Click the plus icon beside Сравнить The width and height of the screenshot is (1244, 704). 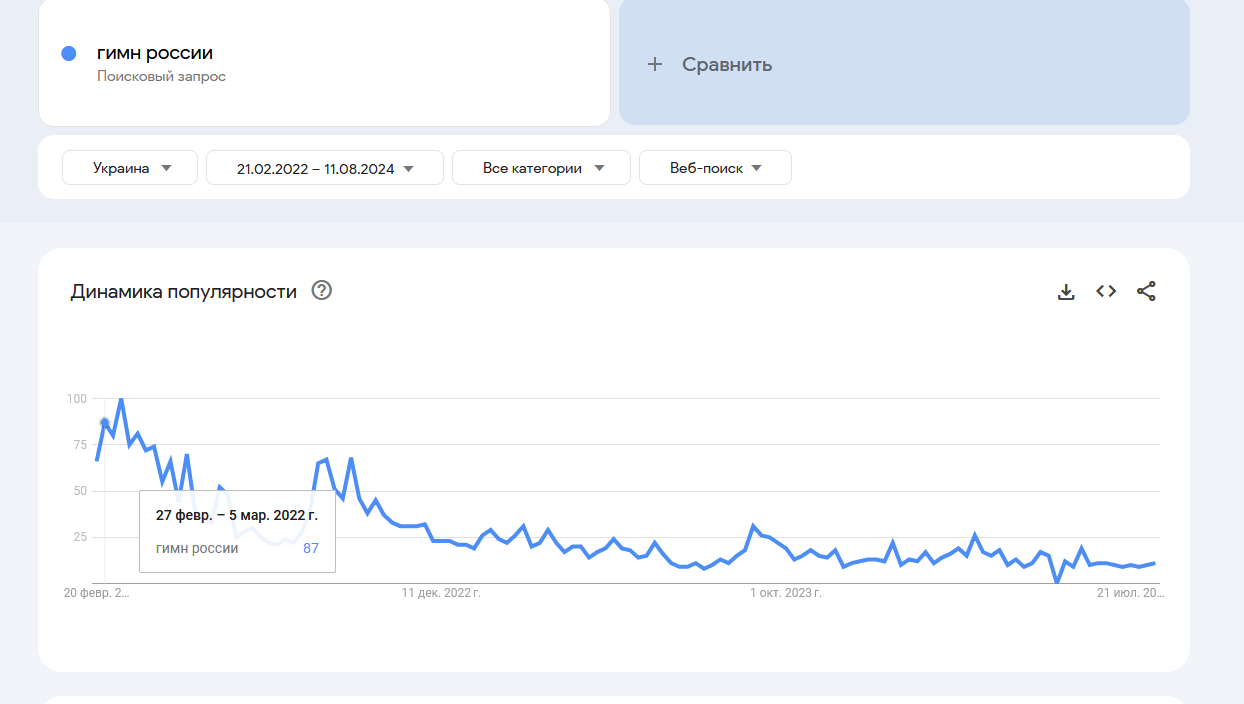pyautogui.click(x=655, y=64)
